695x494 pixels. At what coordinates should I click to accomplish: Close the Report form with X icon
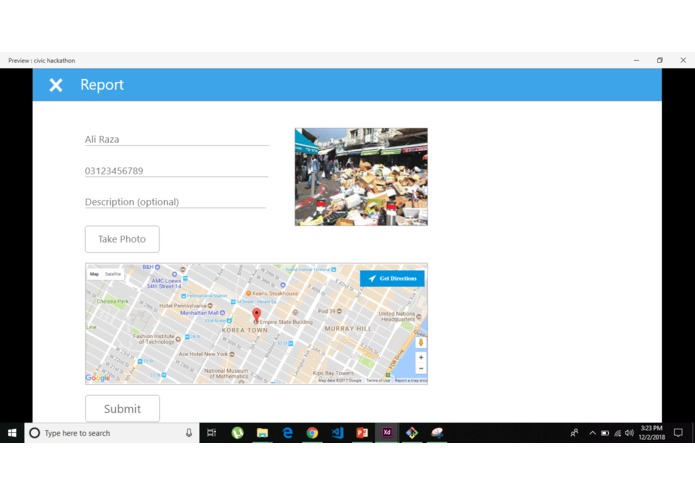click(x=56, y=85)
